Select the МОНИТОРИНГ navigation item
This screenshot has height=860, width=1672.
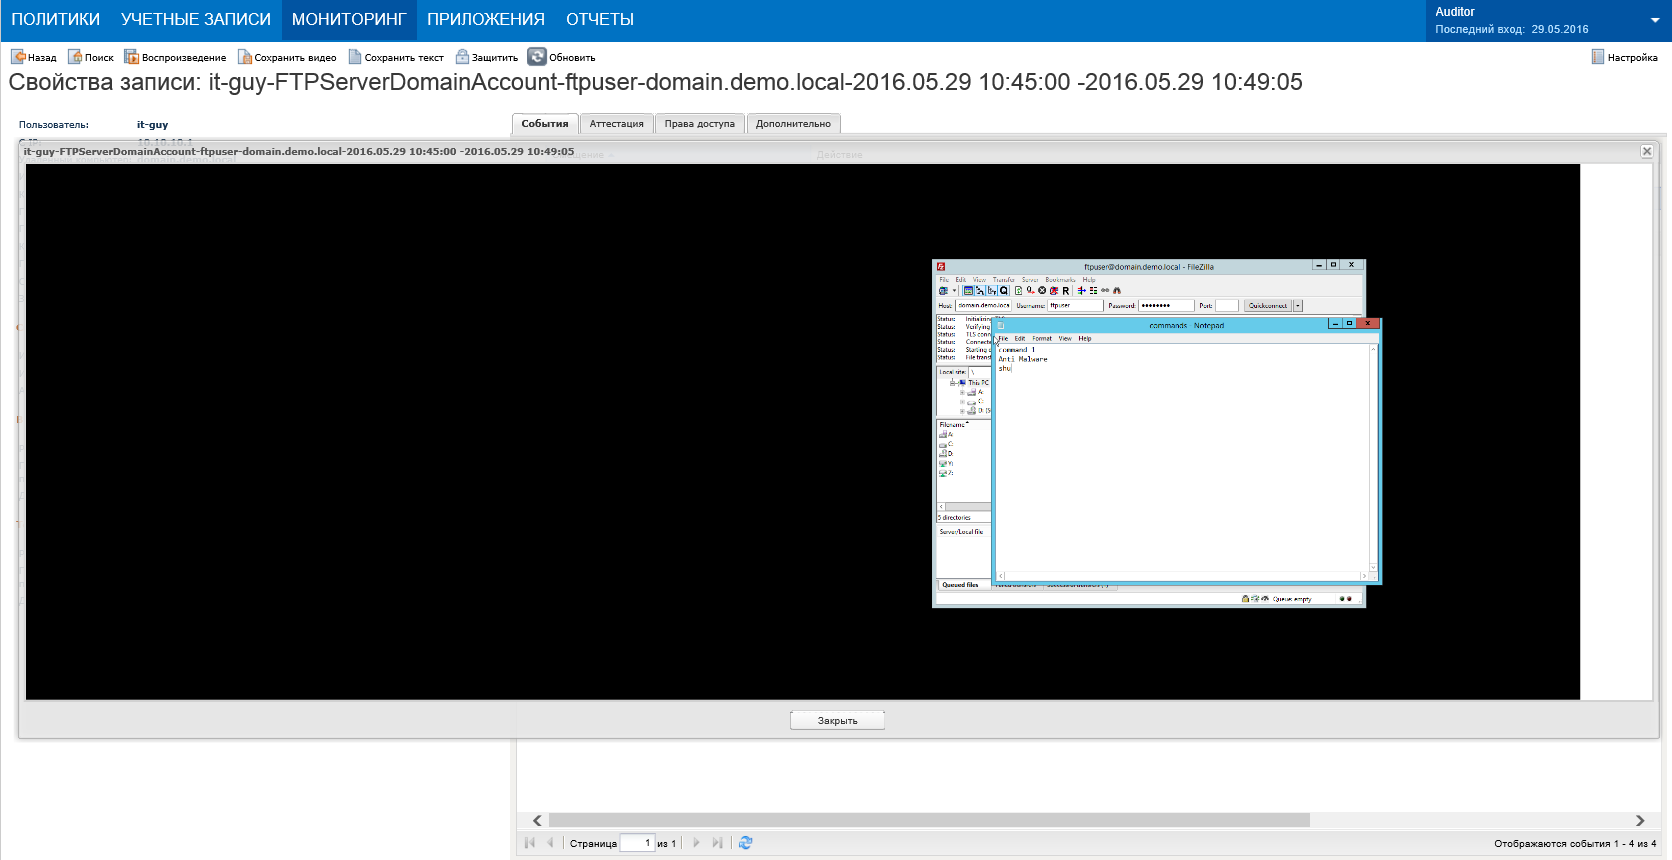(x=349, y=20)
